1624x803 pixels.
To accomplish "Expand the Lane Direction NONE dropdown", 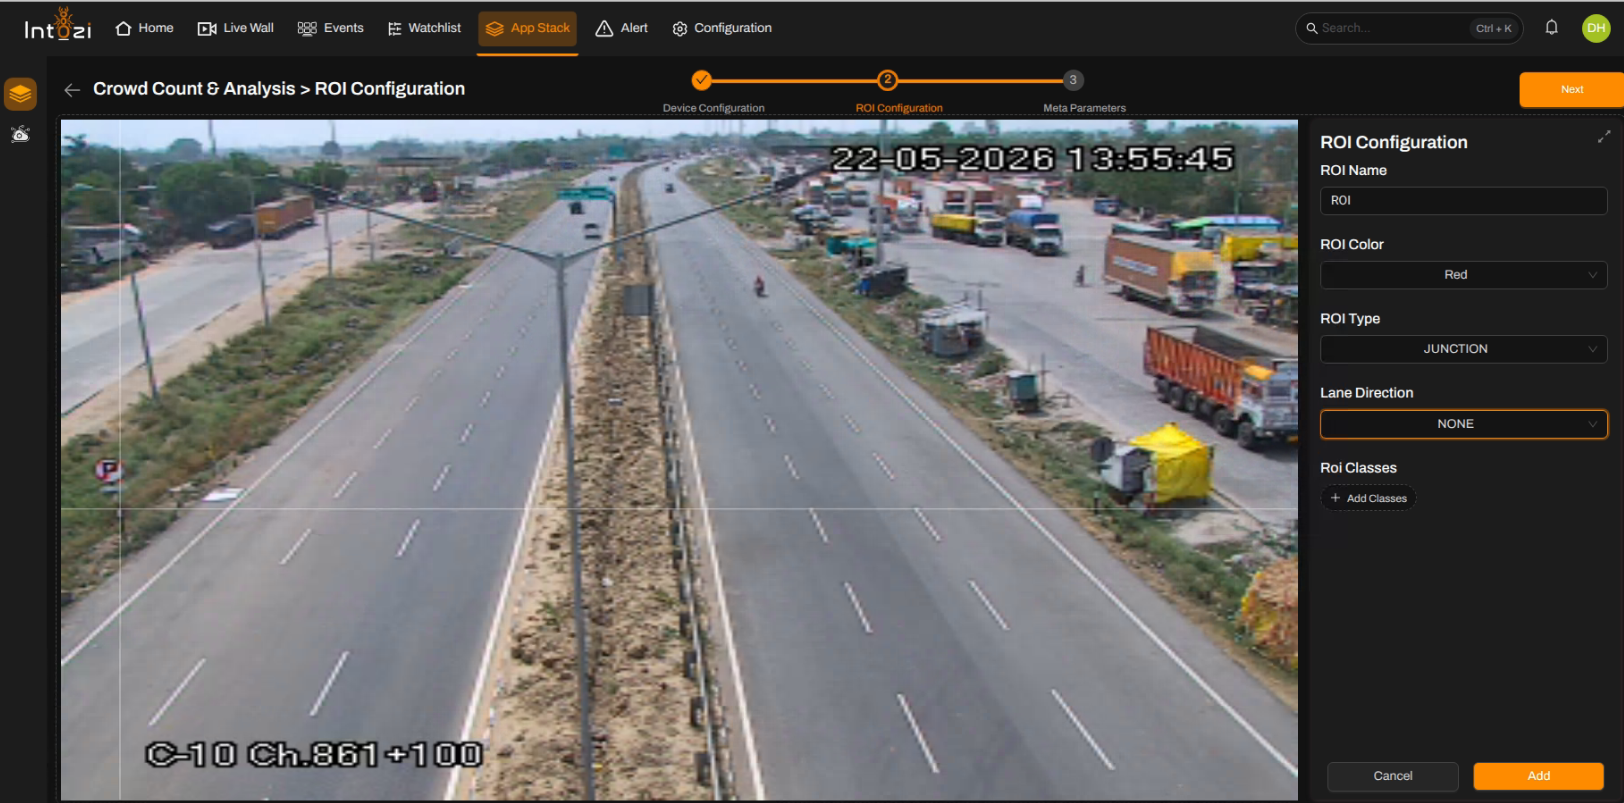I will coord(1463,424).
